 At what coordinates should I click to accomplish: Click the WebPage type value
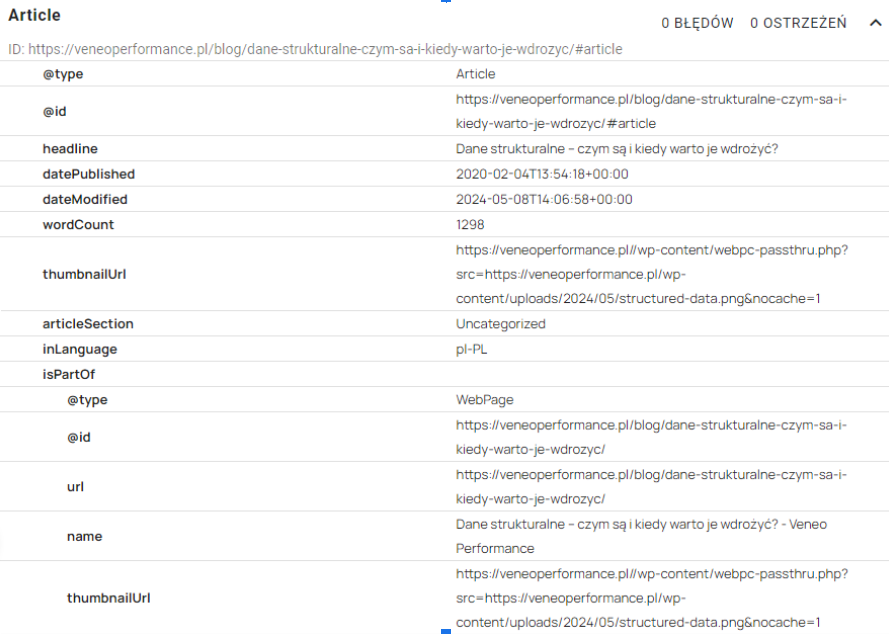[x=484, y=400]
